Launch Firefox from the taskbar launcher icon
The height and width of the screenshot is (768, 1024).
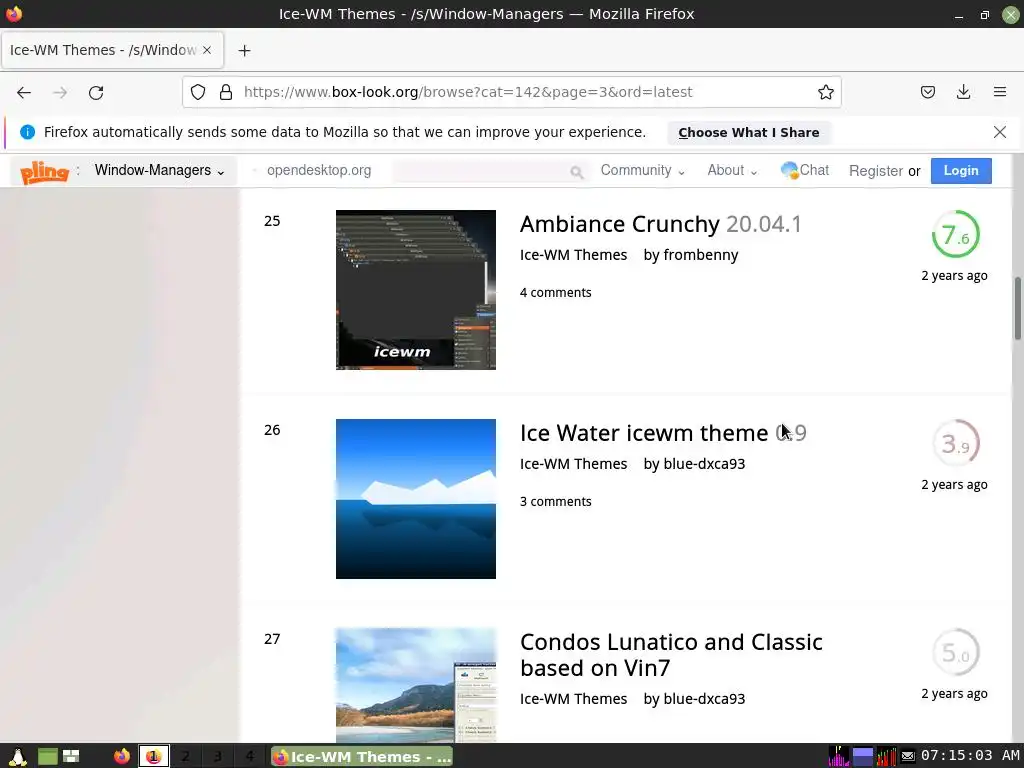click(121, 756)
